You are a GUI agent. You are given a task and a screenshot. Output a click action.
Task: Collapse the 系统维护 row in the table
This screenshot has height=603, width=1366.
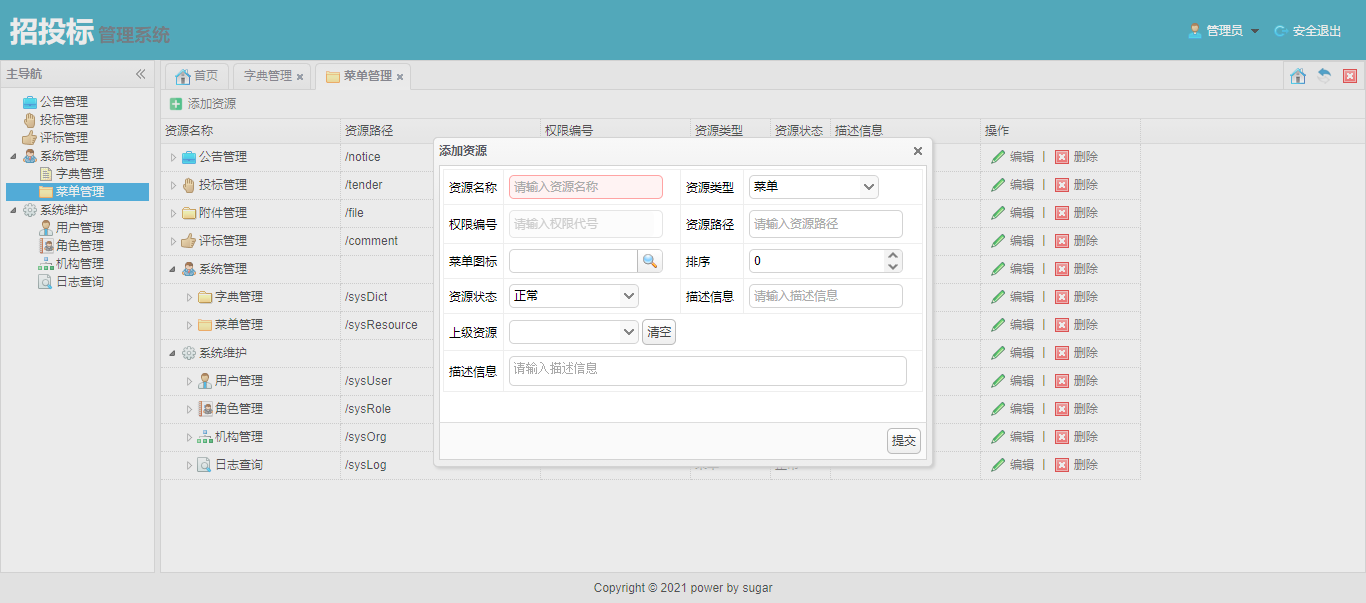coord(173,353)
